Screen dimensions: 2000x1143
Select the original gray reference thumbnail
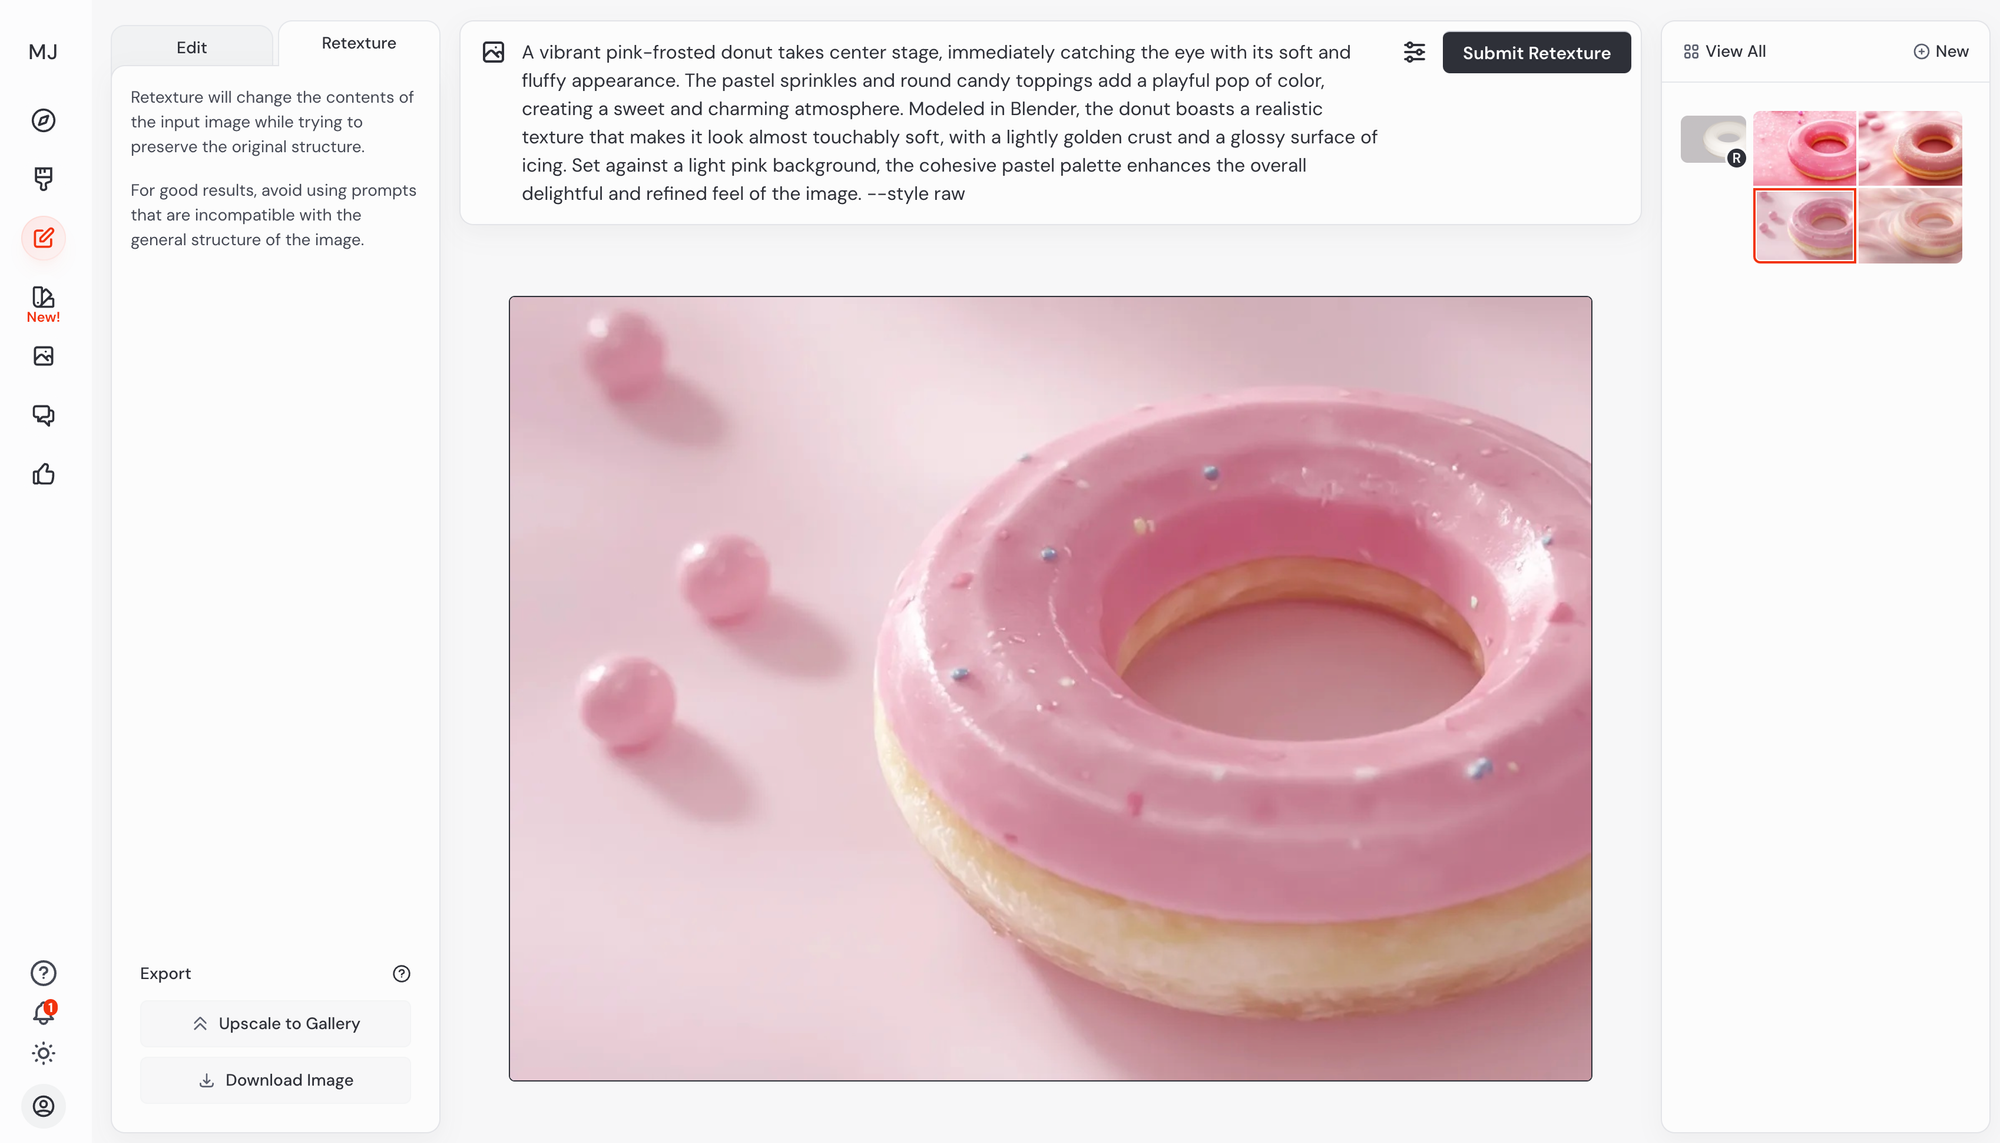coord(1713,139)
